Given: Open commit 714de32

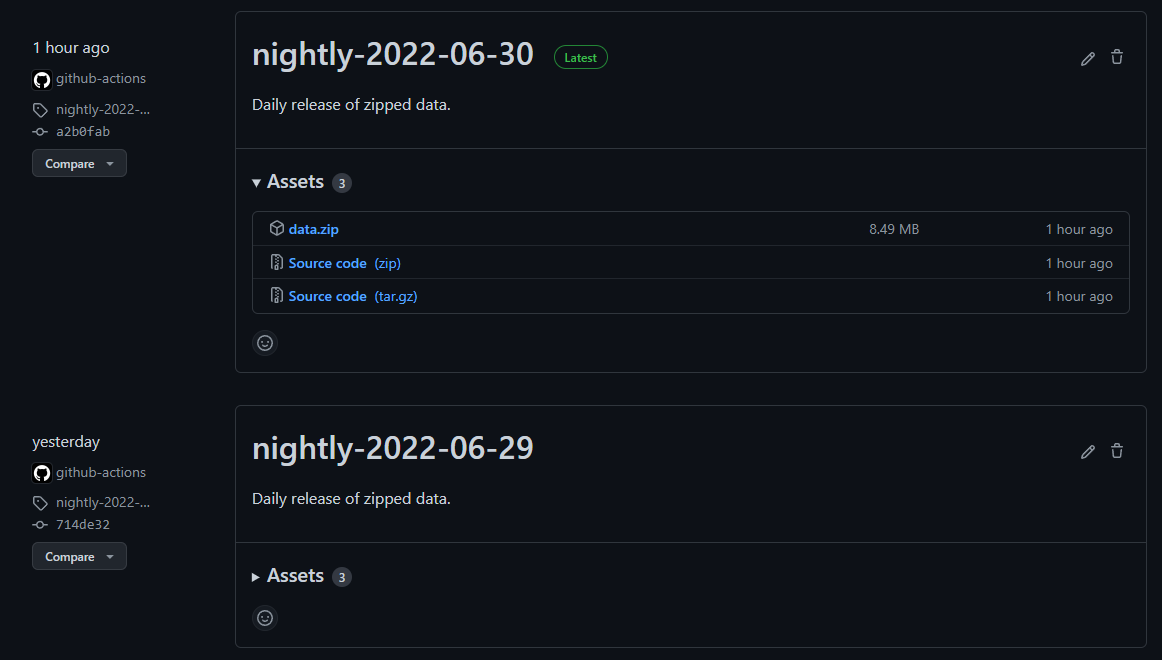Looking at the screenshot, I should (x=83, y=524).
